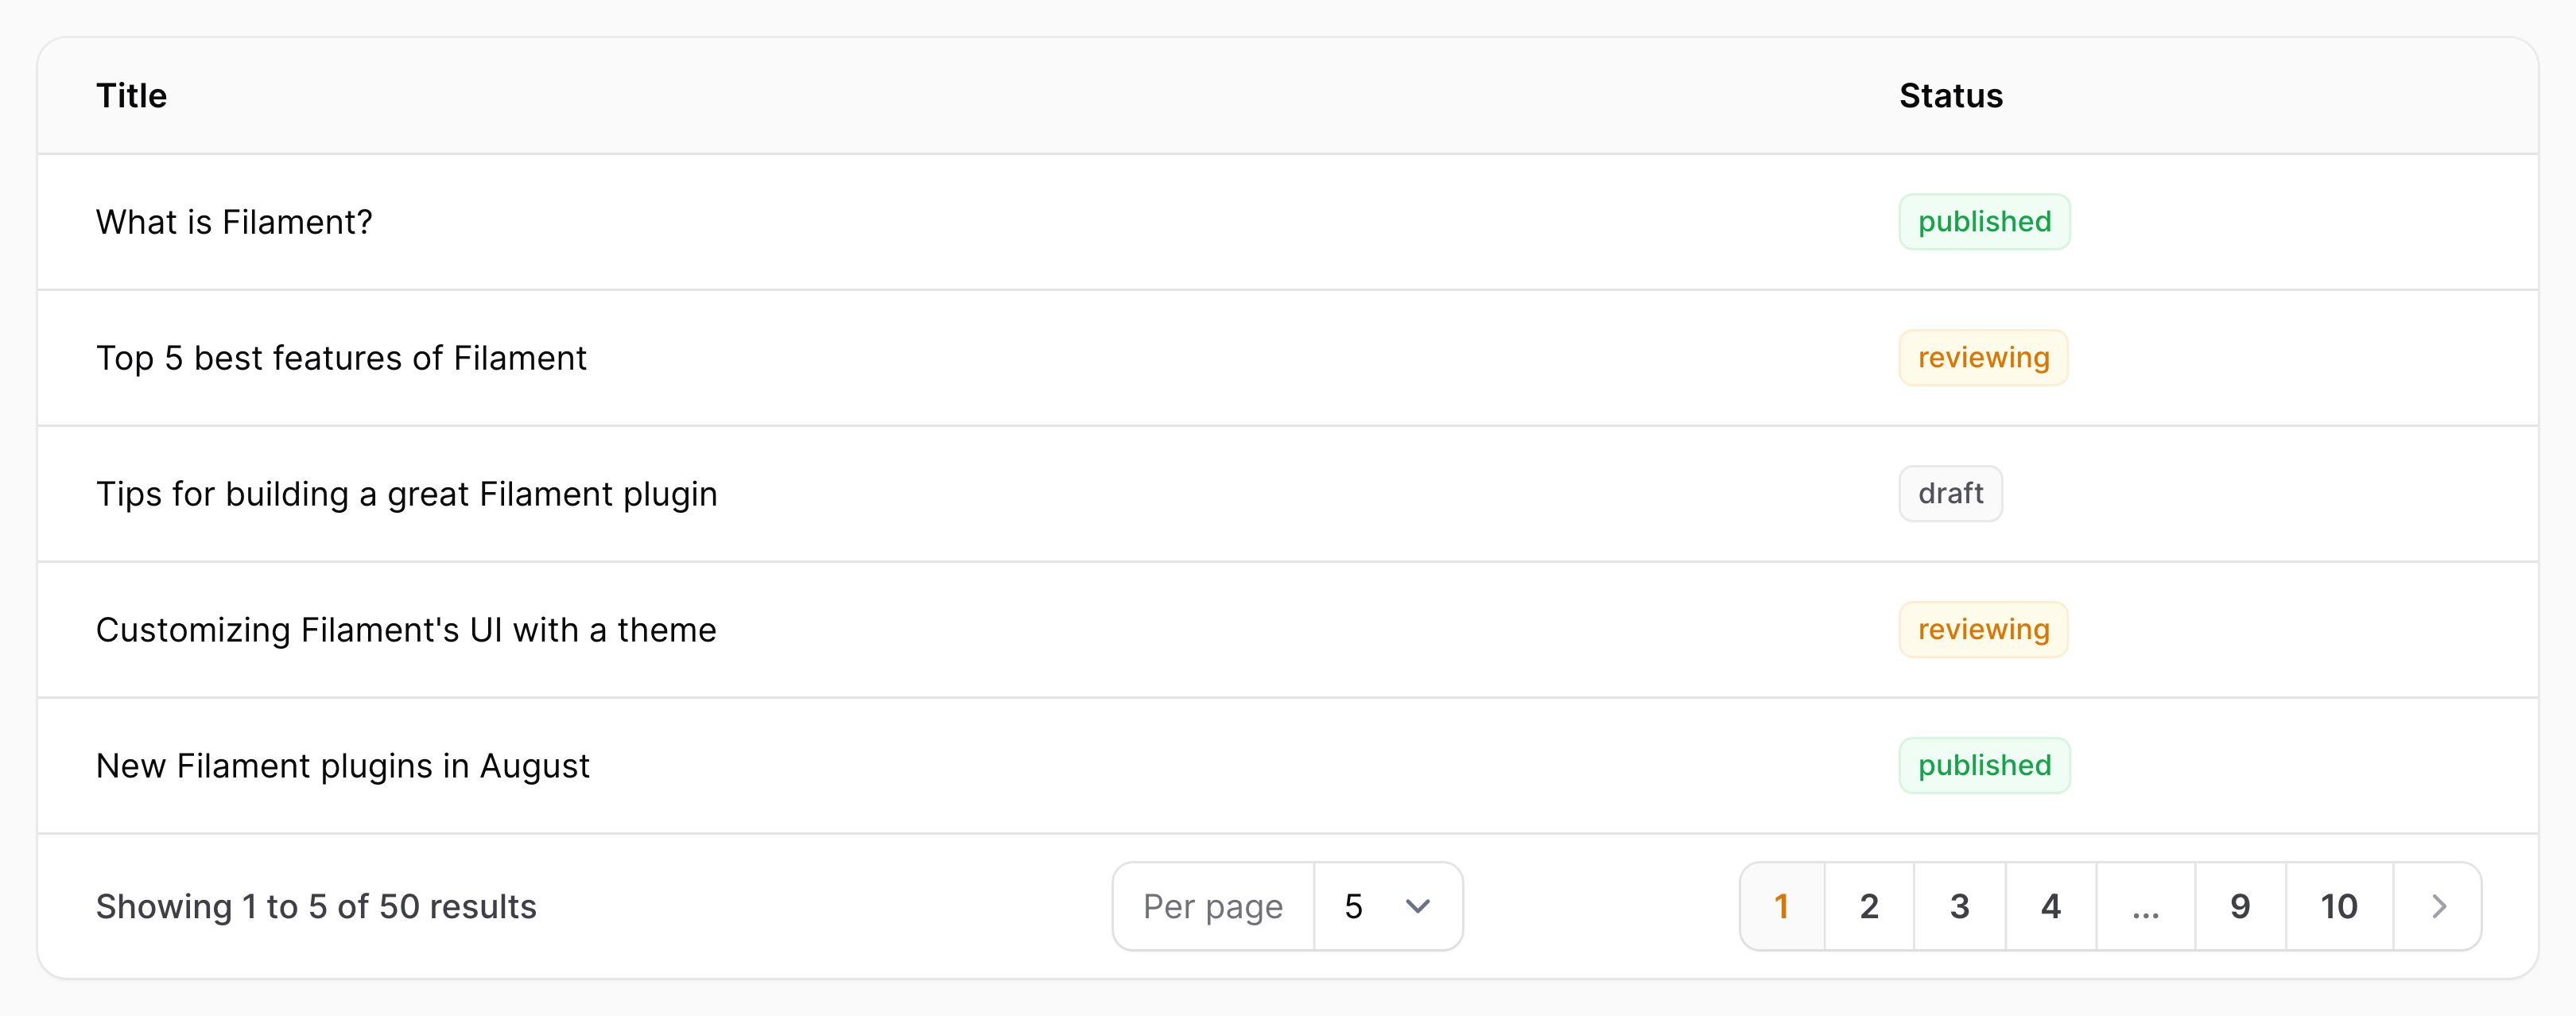This screenshot has width=2576, height=1016.
Task: Click the Status column header
Action: coord(1951,96)
